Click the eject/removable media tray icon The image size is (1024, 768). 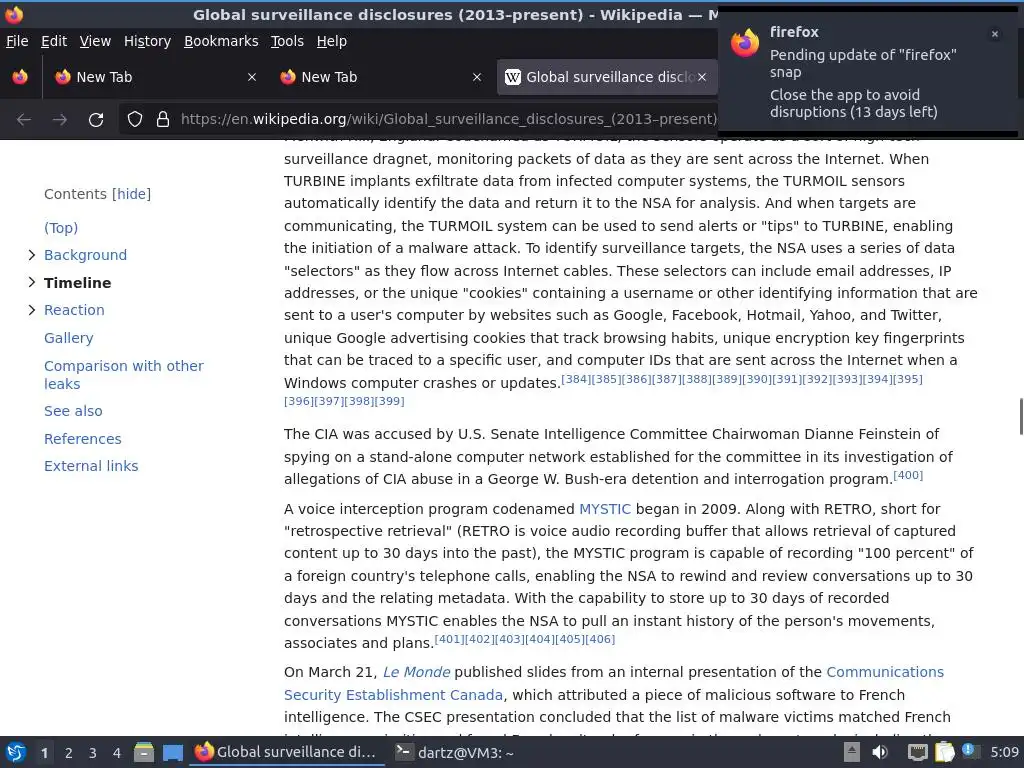pyautogui.click(x=852, y=752)
